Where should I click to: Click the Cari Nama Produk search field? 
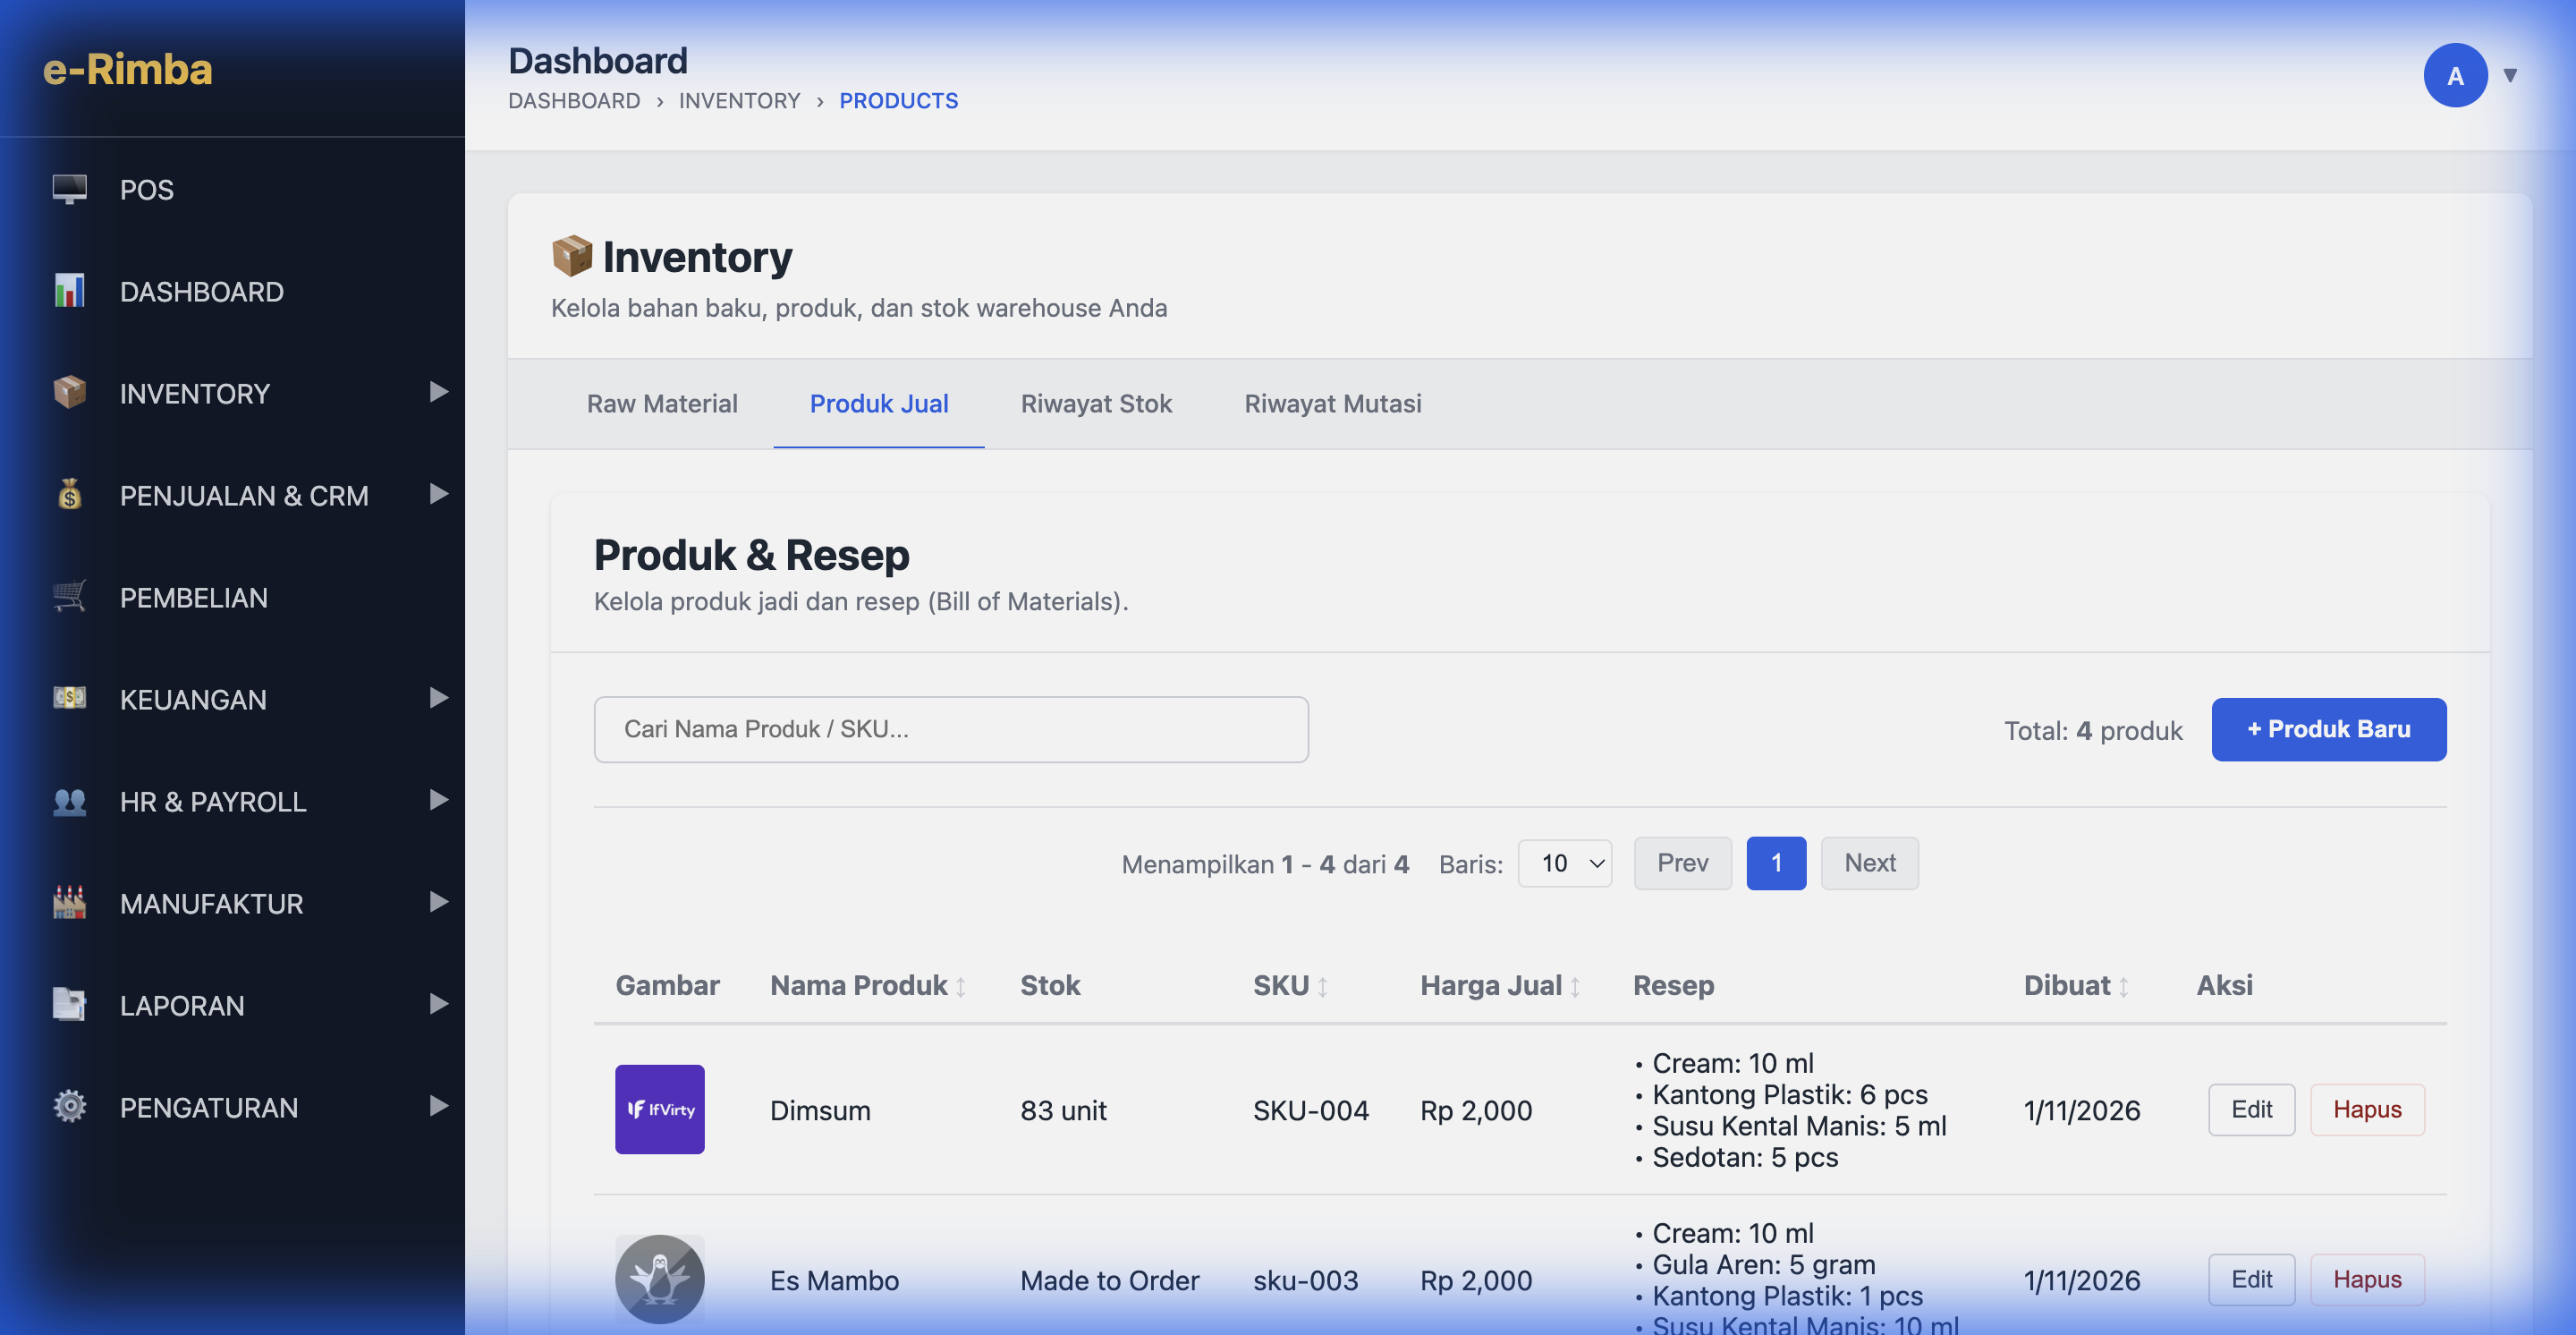tap(950, 729)
